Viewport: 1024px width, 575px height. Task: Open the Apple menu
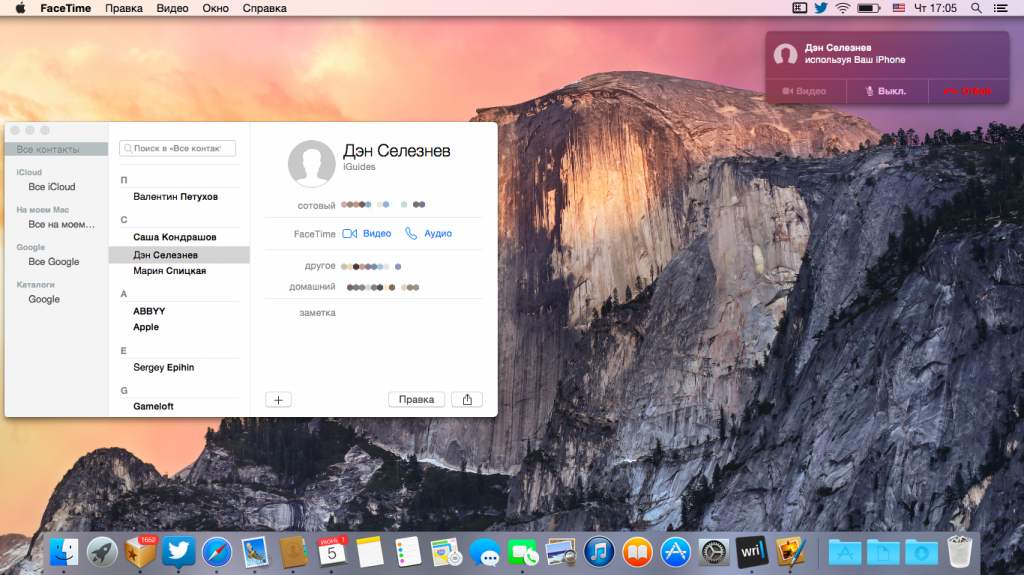click(20, 8)
